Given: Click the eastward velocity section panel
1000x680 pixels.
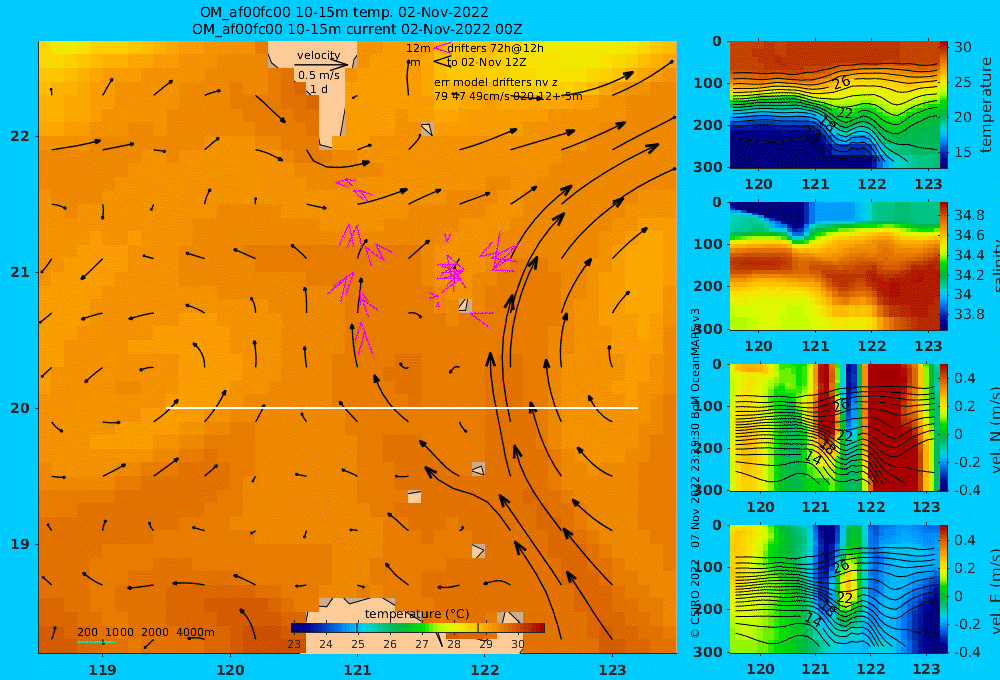Looking at the screenshot, I should 834,589.
